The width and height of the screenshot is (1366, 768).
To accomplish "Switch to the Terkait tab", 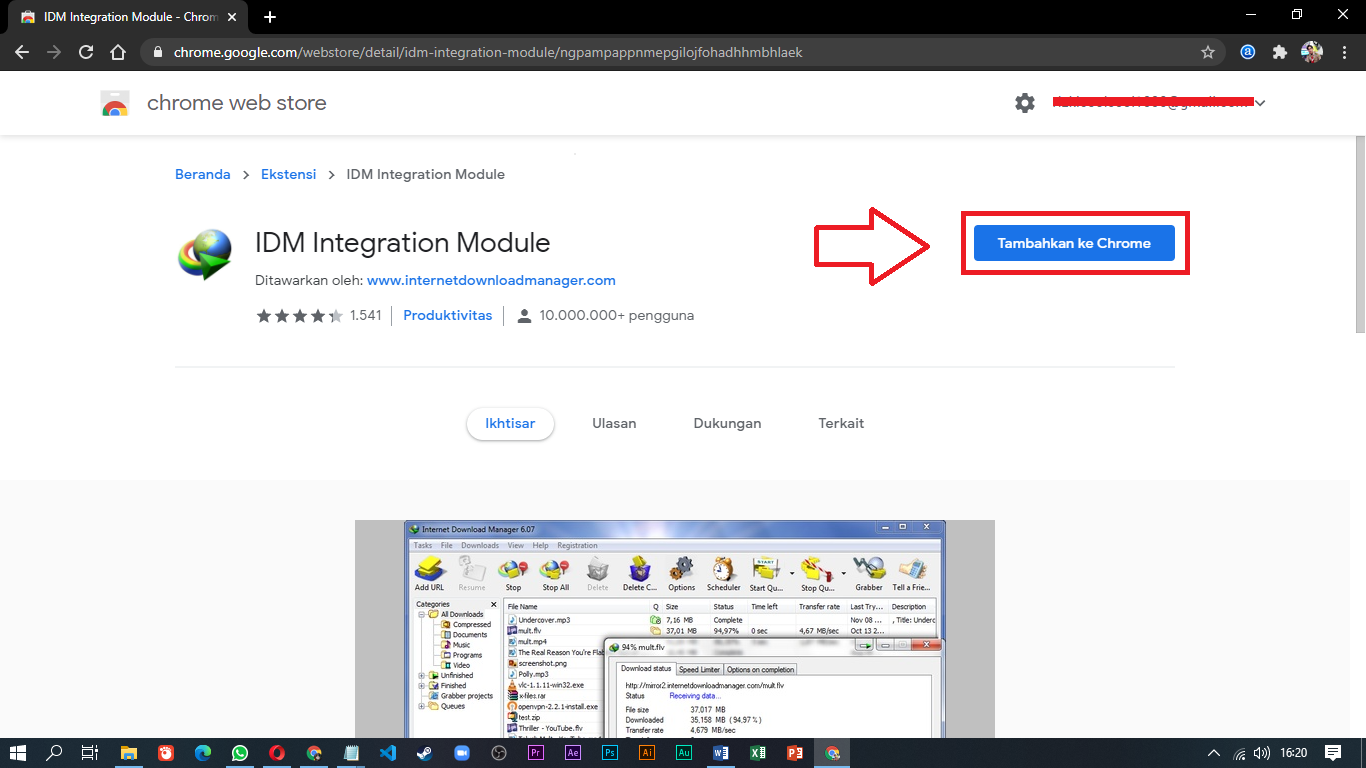I will click(841, 423).
